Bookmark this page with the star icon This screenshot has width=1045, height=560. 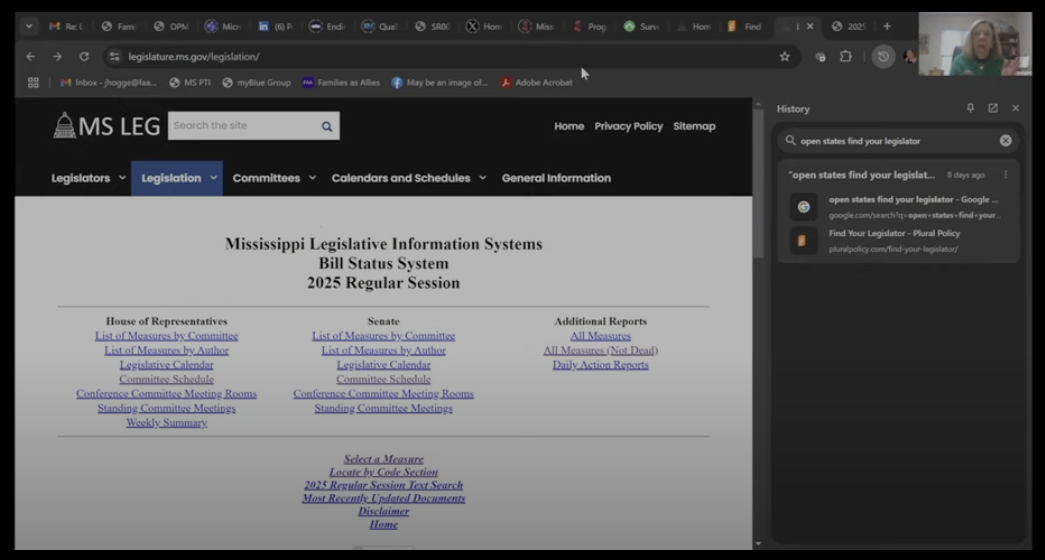[785, 57]
